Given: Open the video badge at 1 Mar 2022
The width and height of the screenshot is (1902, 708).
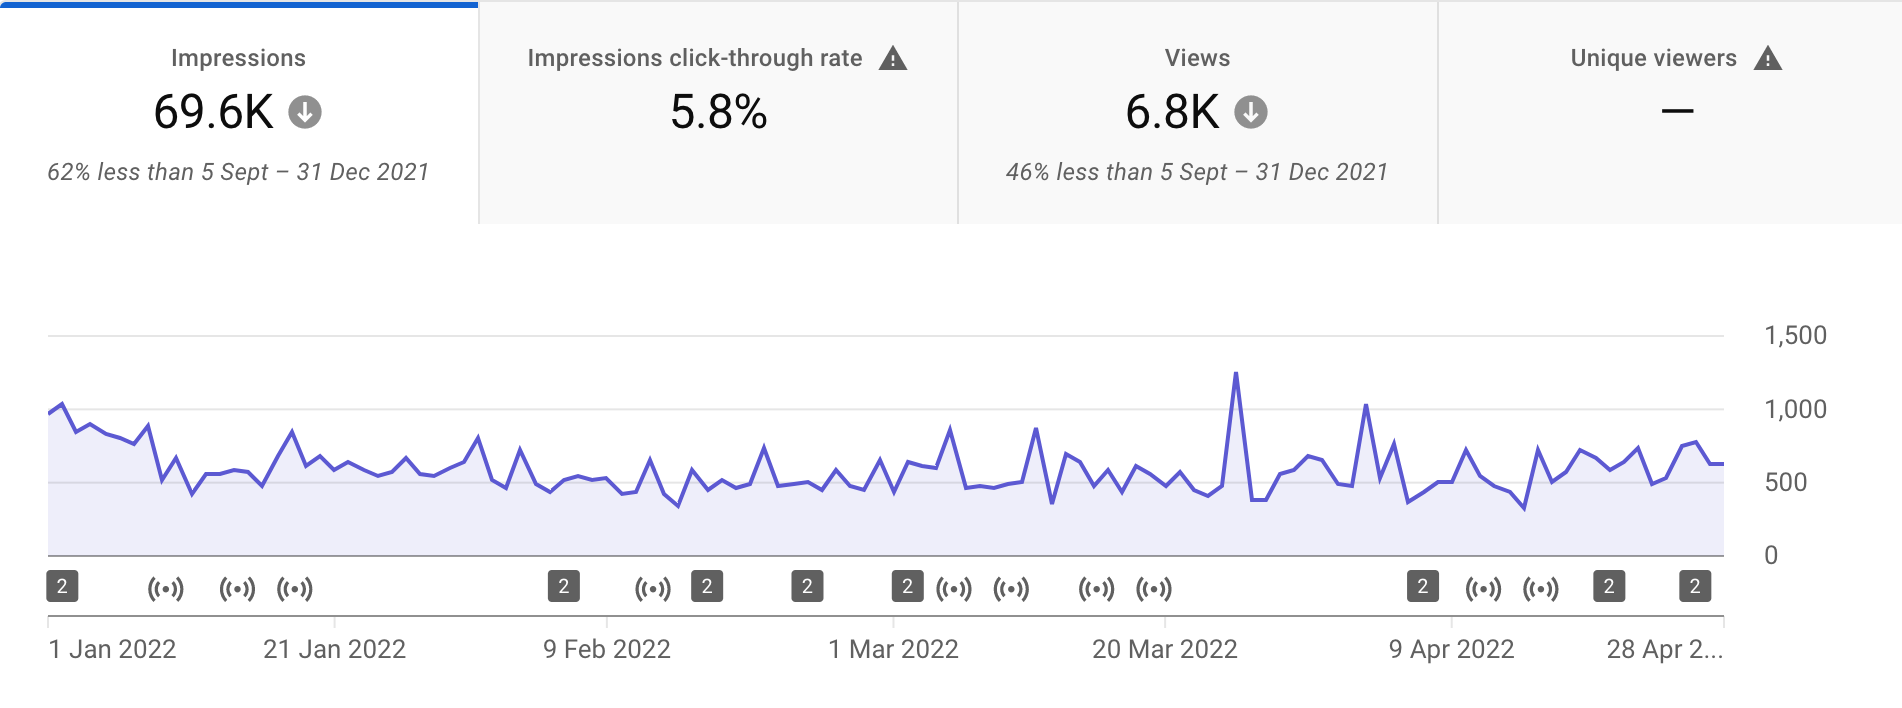Looking at the screenshot, I should (x=907, y=586).
